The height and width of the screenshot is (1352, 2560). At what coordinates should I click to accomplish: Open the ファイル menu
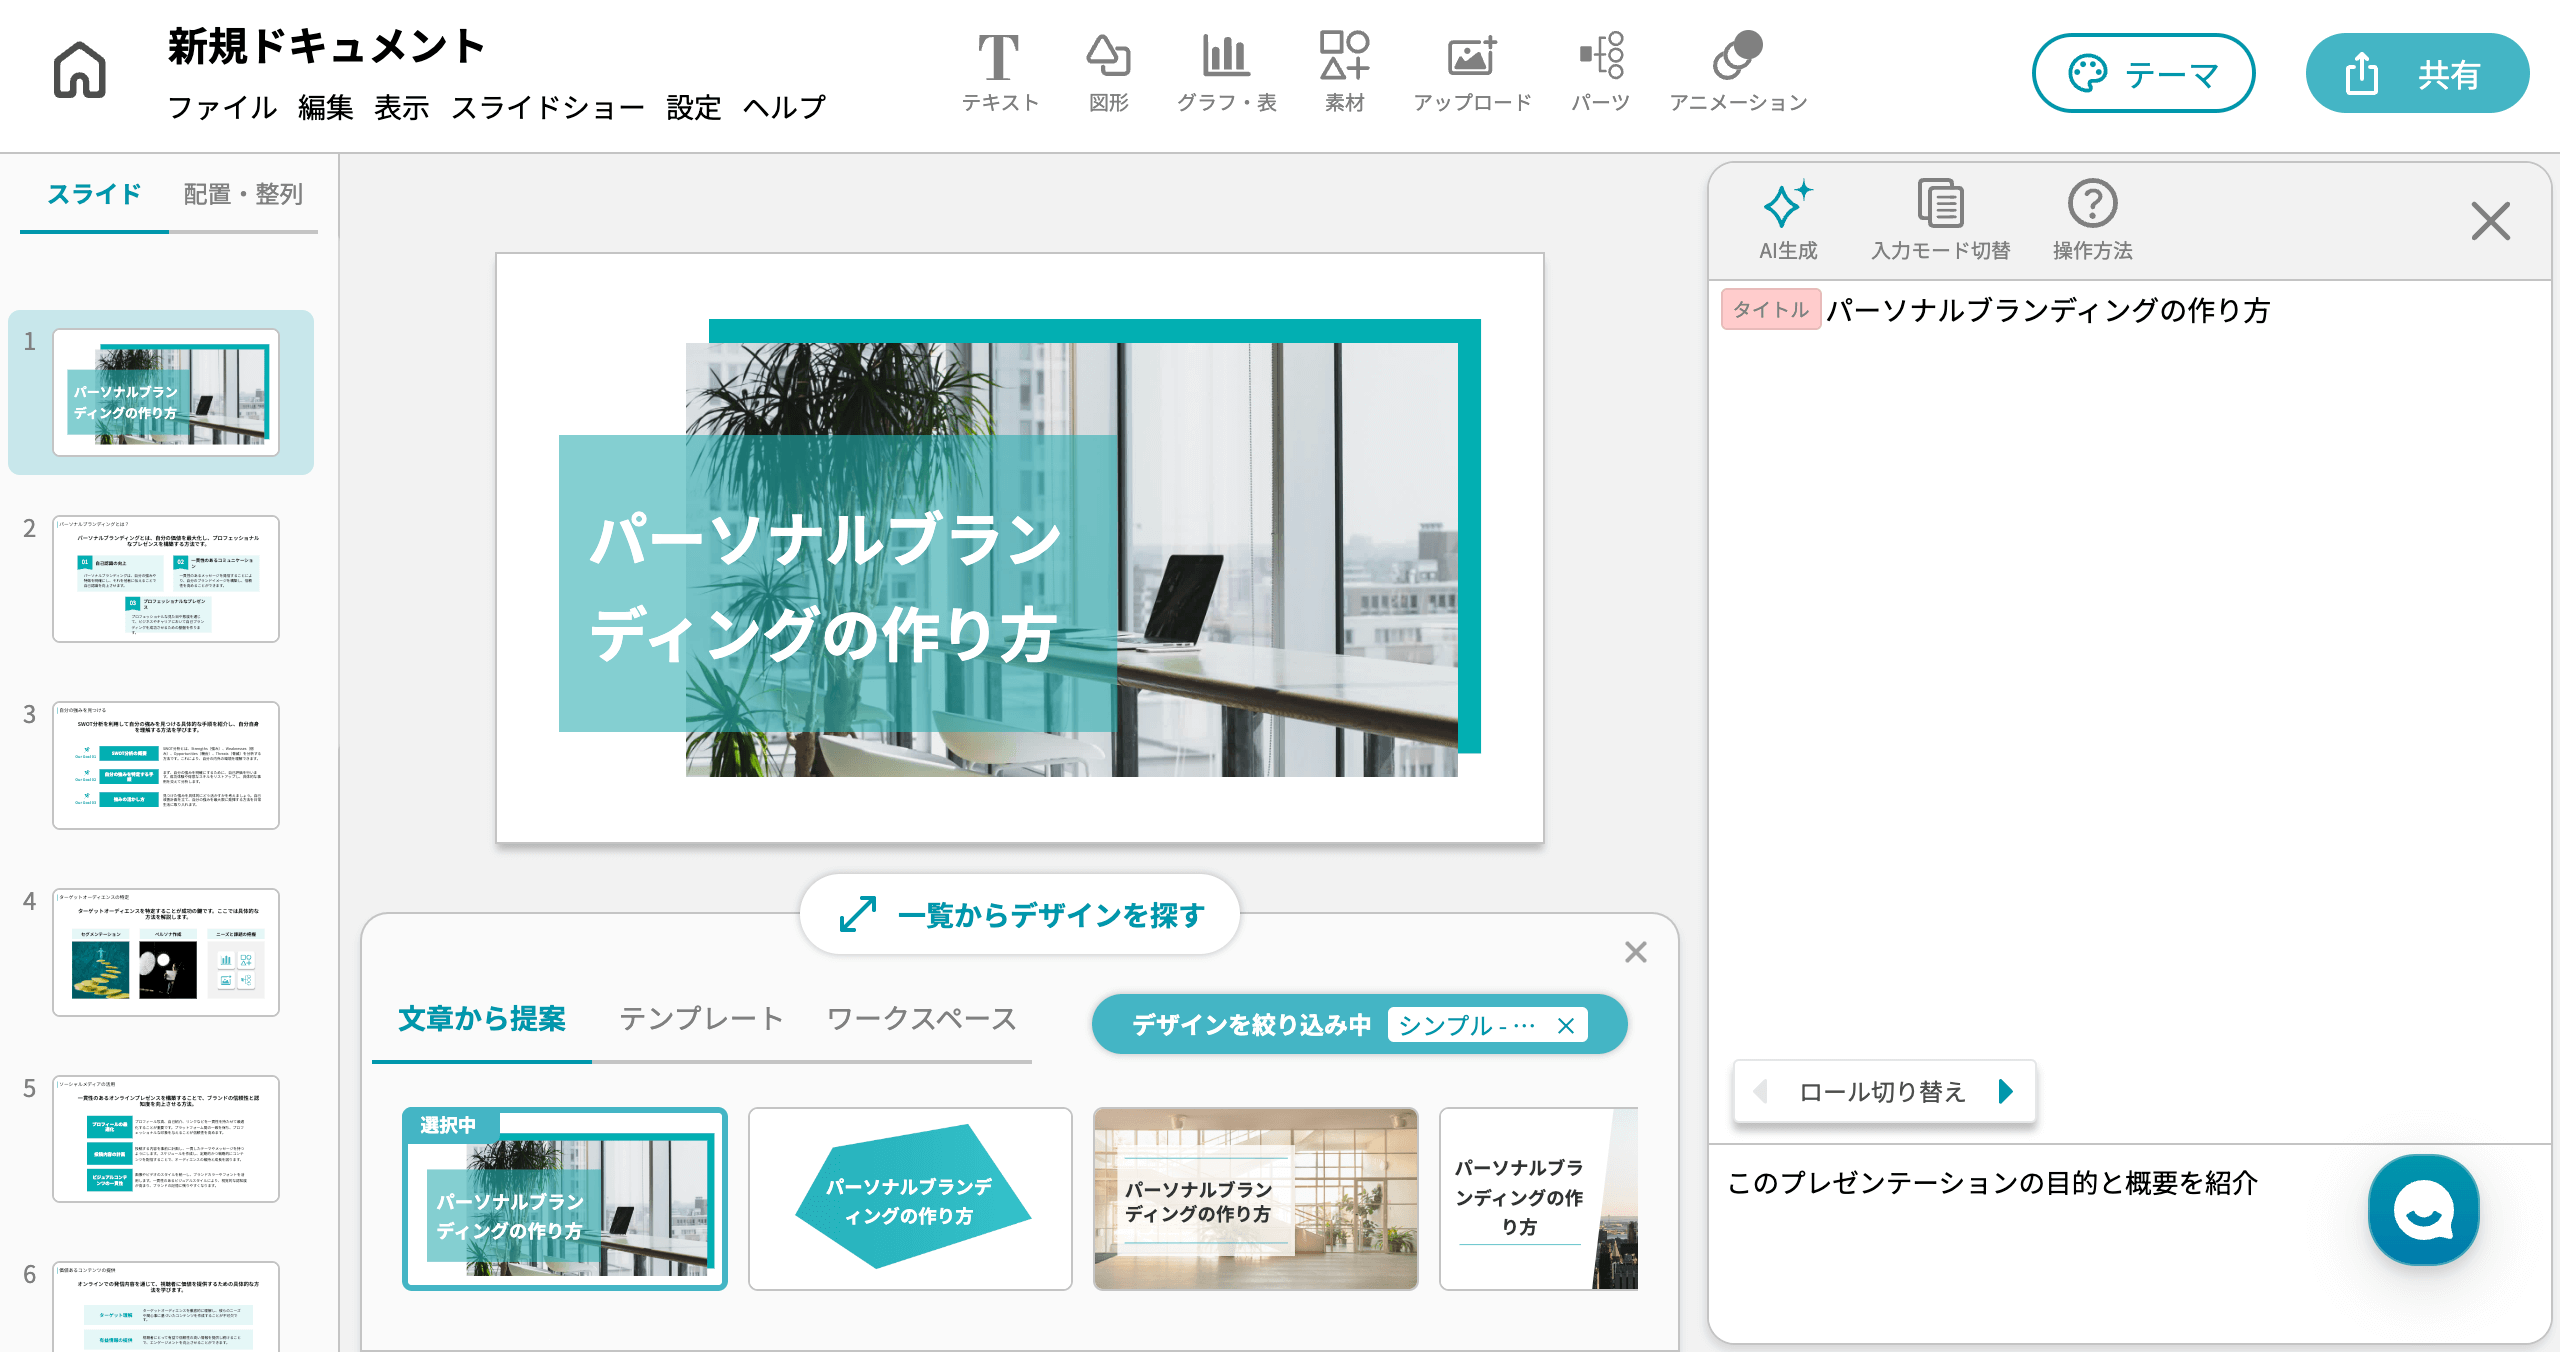pyautogui.click(x=222, y=107)
